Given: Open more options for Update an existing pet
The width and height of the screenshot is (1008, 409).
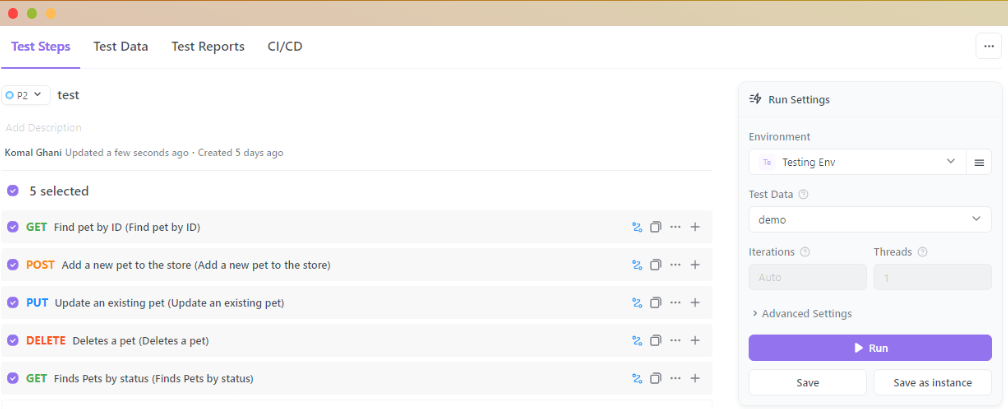Looking at the screenshot, I should (675, 303).
